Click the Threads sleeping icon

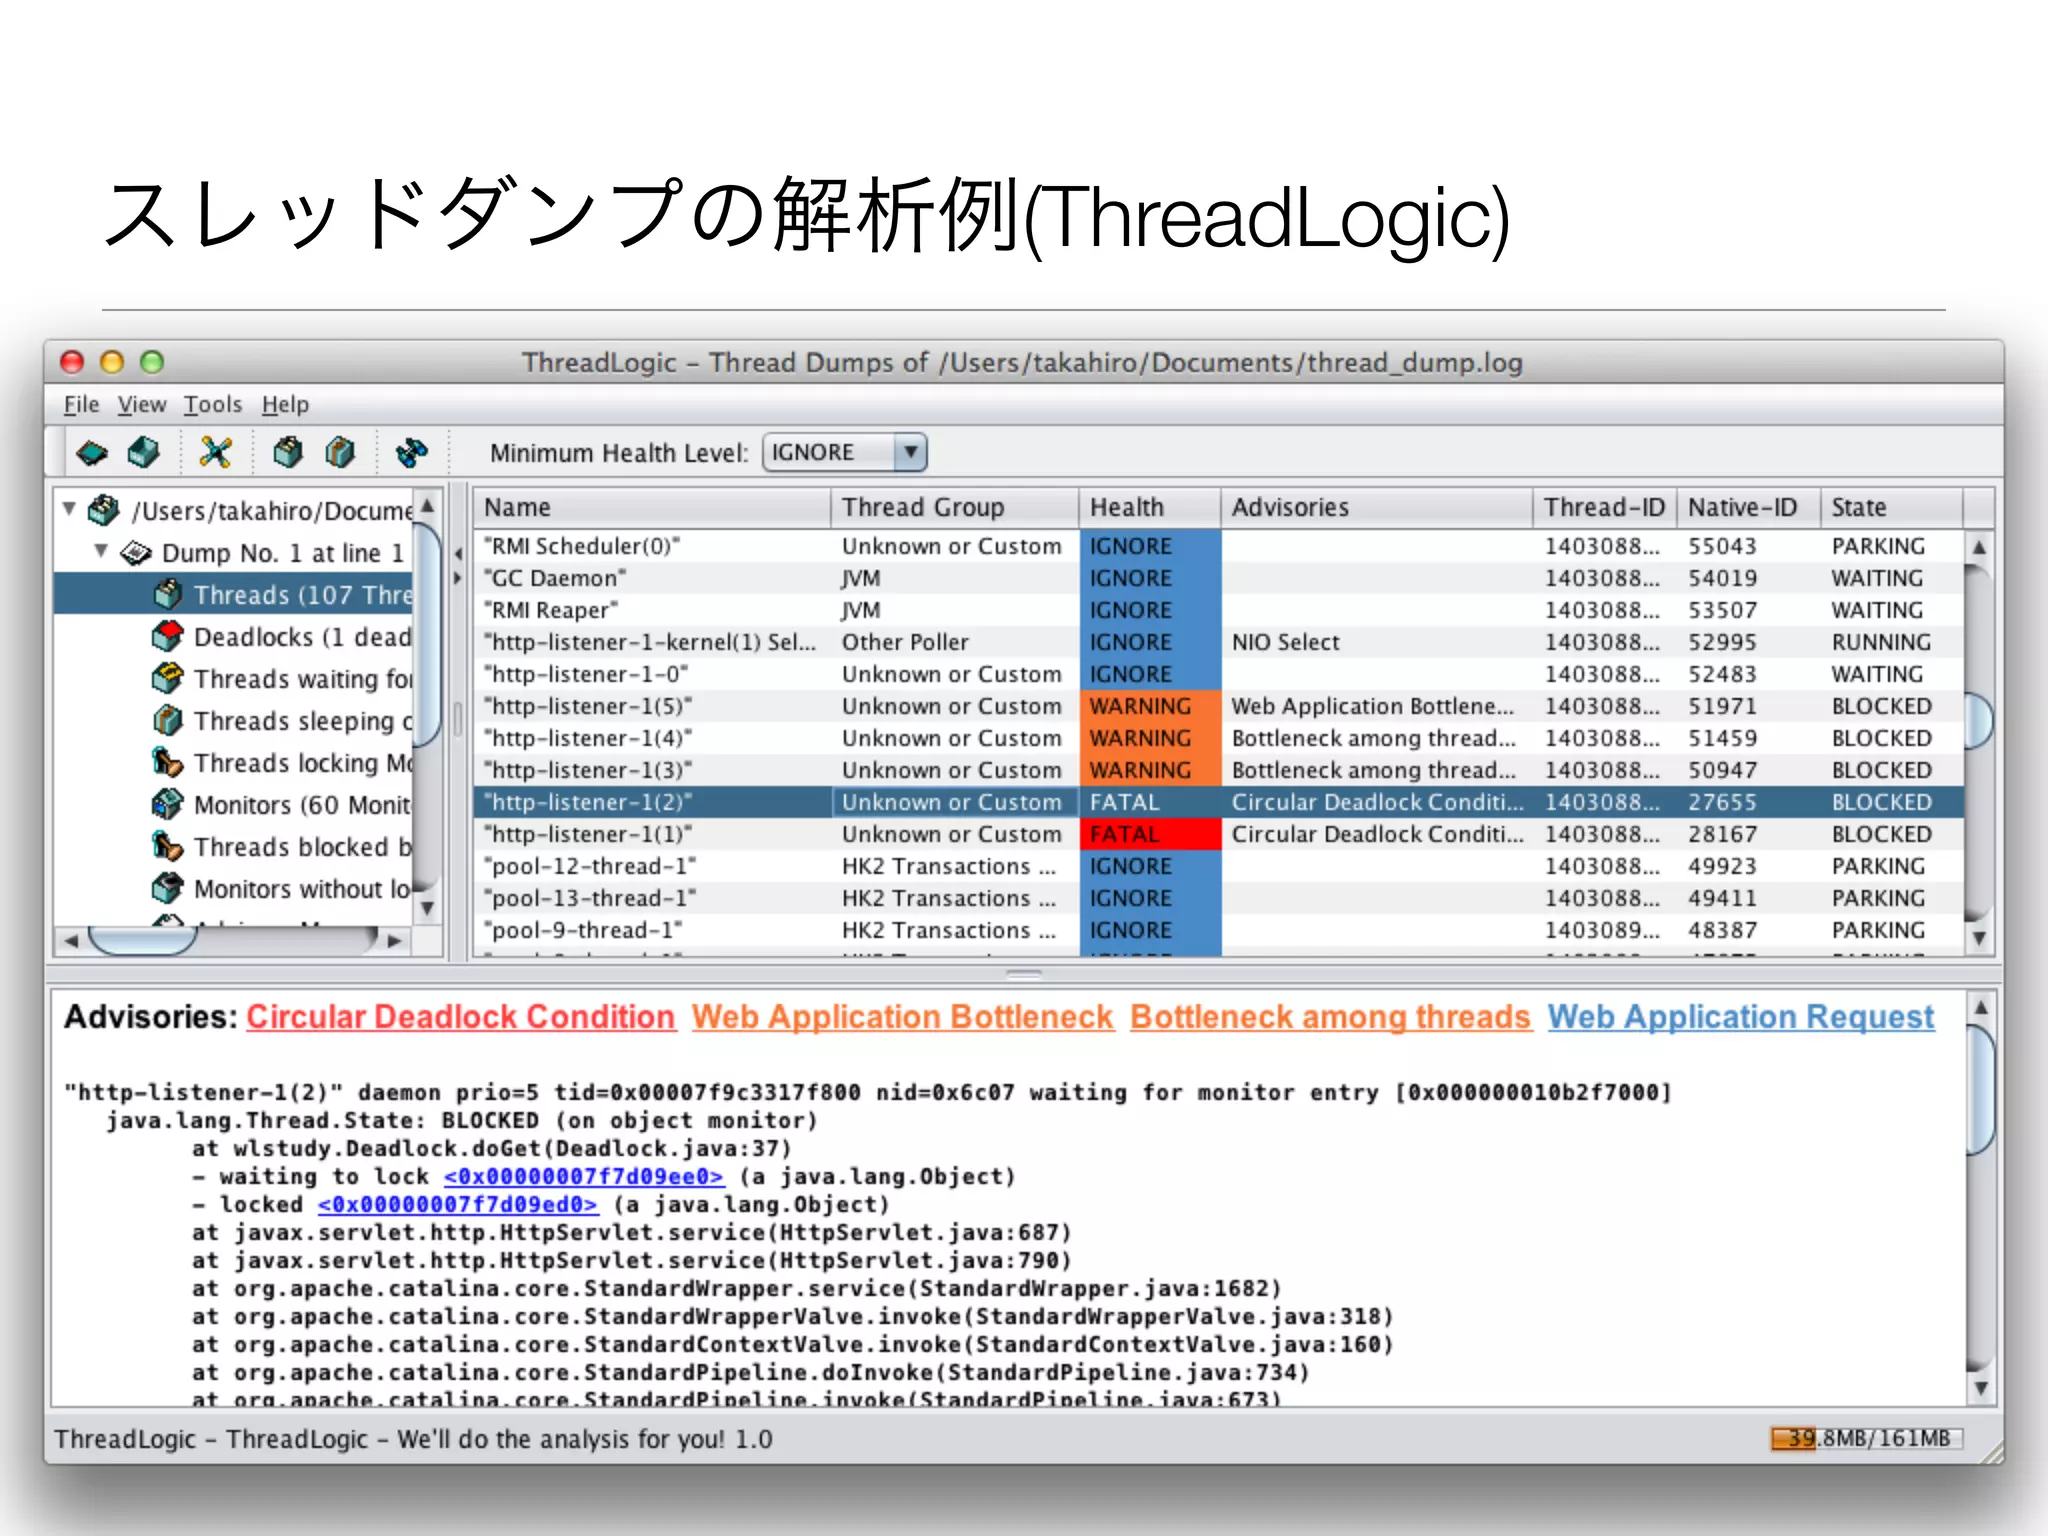(168, 720)
